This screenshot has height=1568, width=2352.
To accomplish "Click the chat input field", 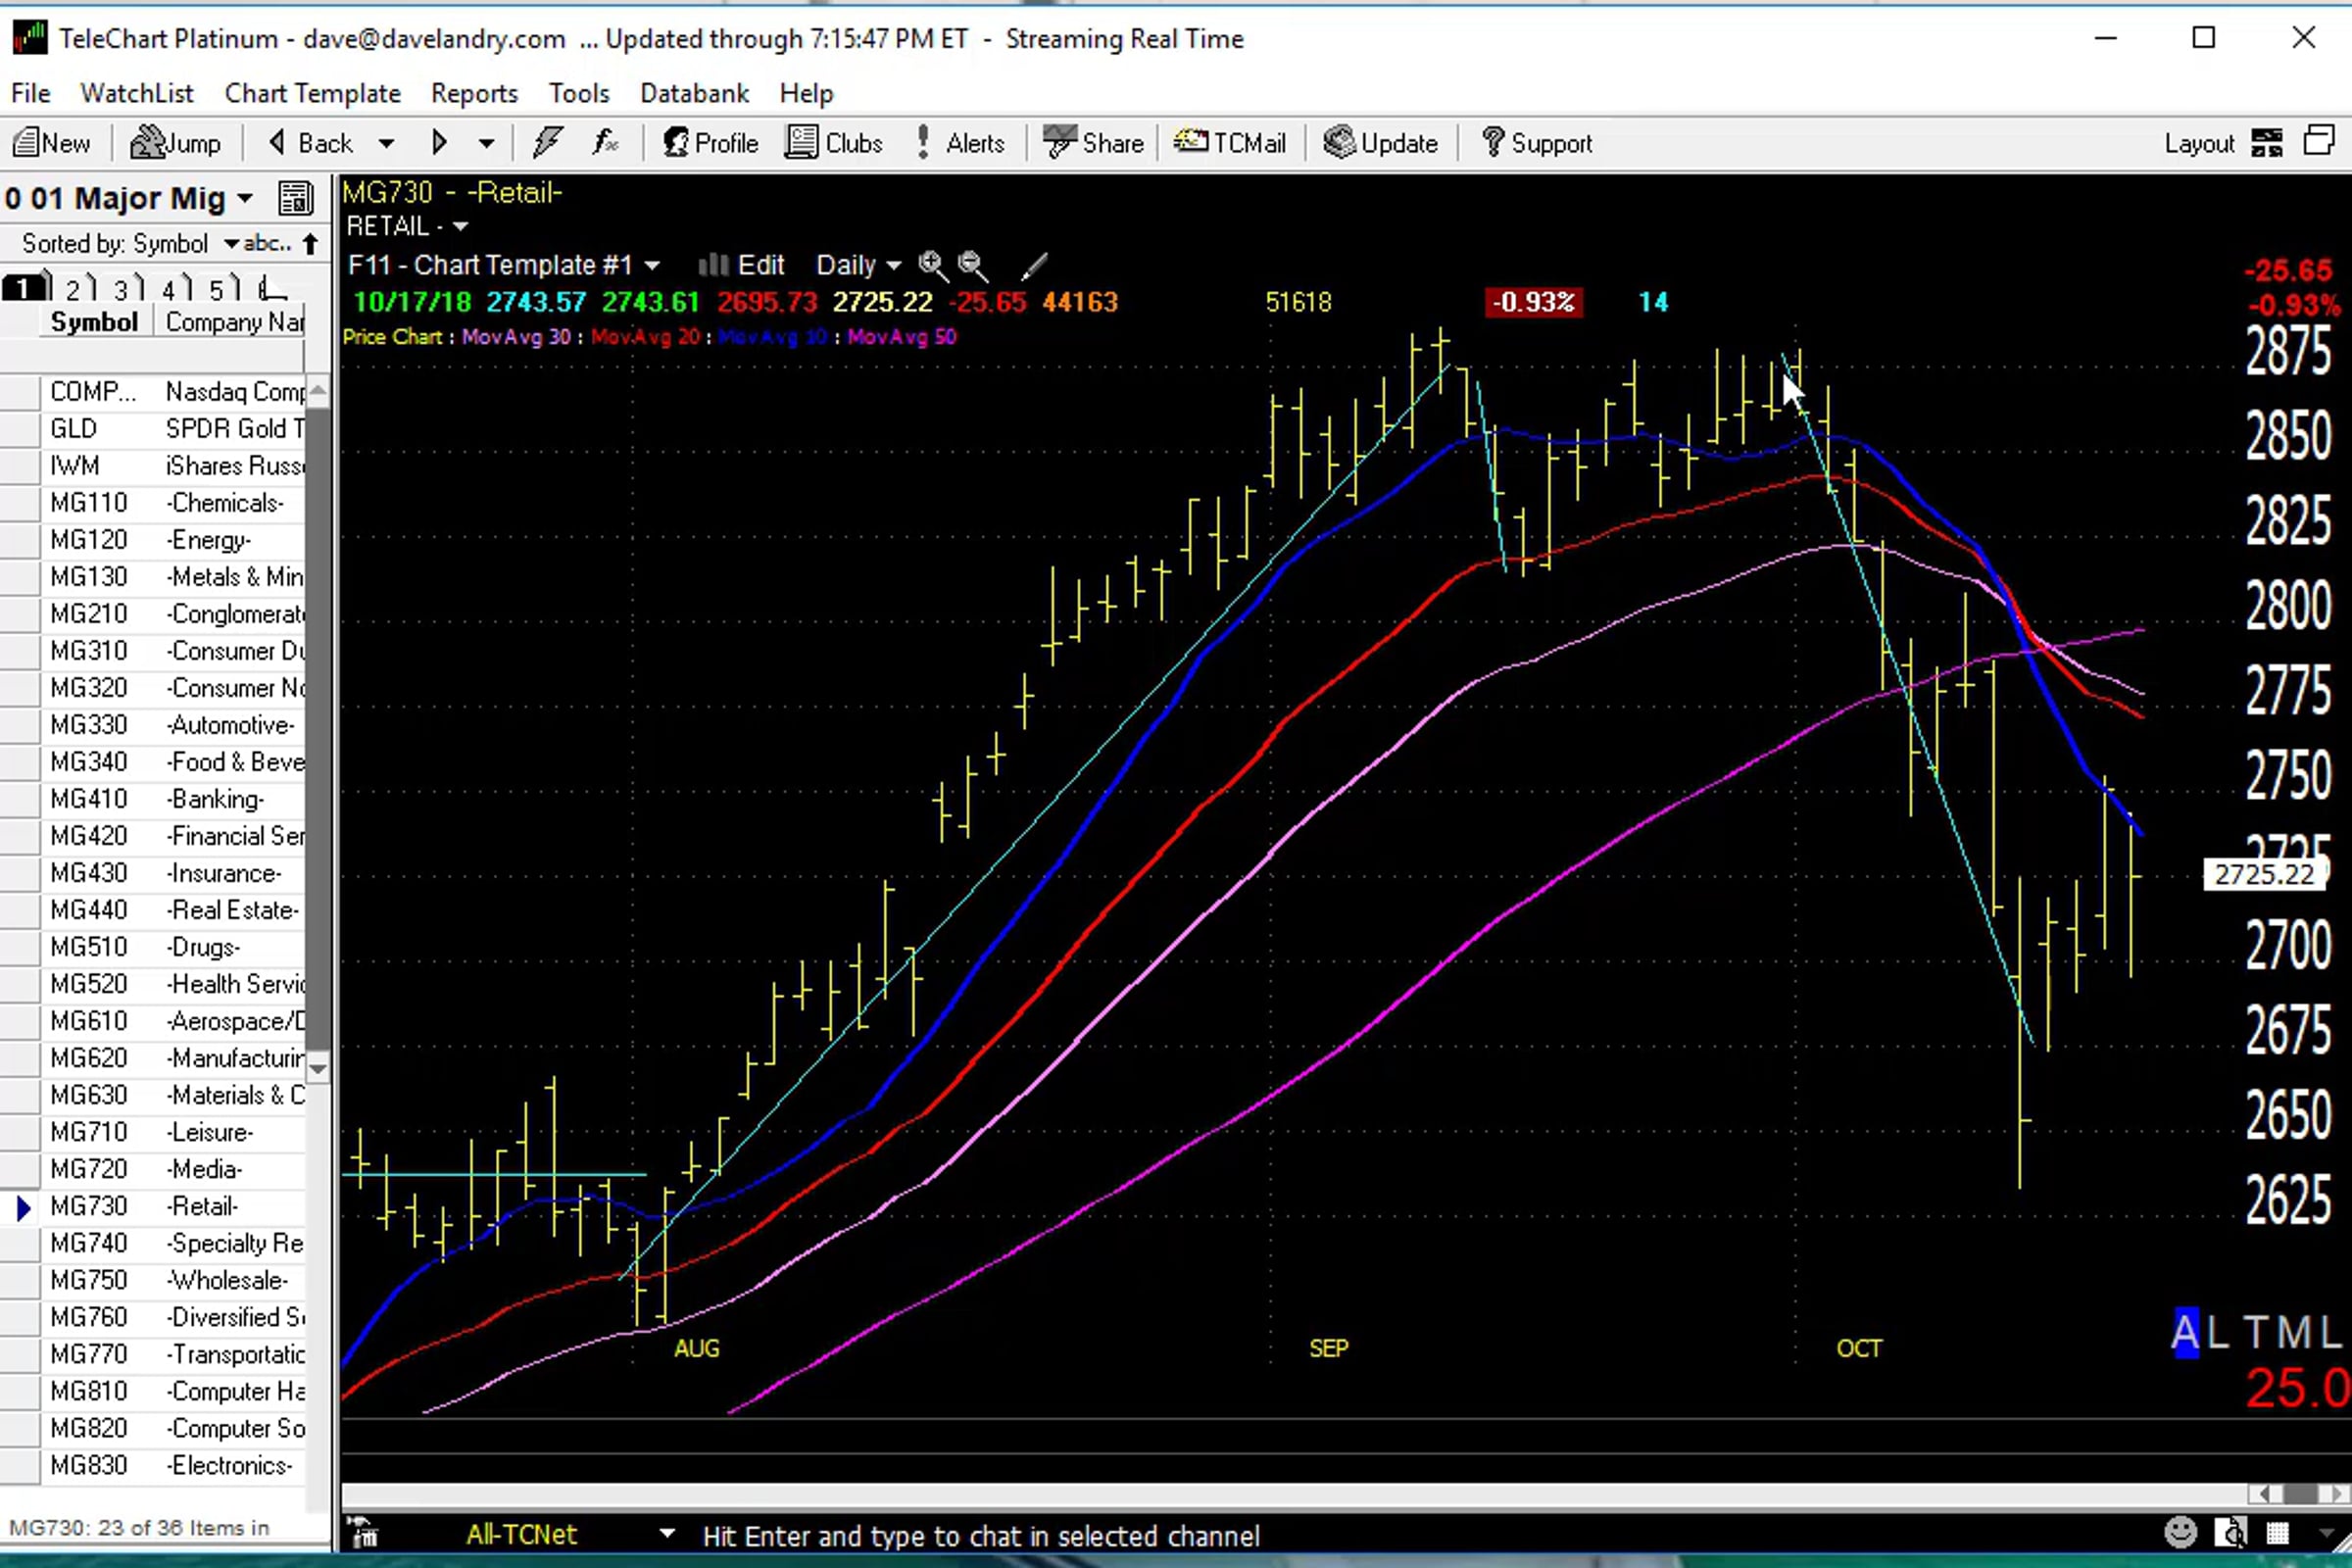I will click(x=1400, y=1534).
